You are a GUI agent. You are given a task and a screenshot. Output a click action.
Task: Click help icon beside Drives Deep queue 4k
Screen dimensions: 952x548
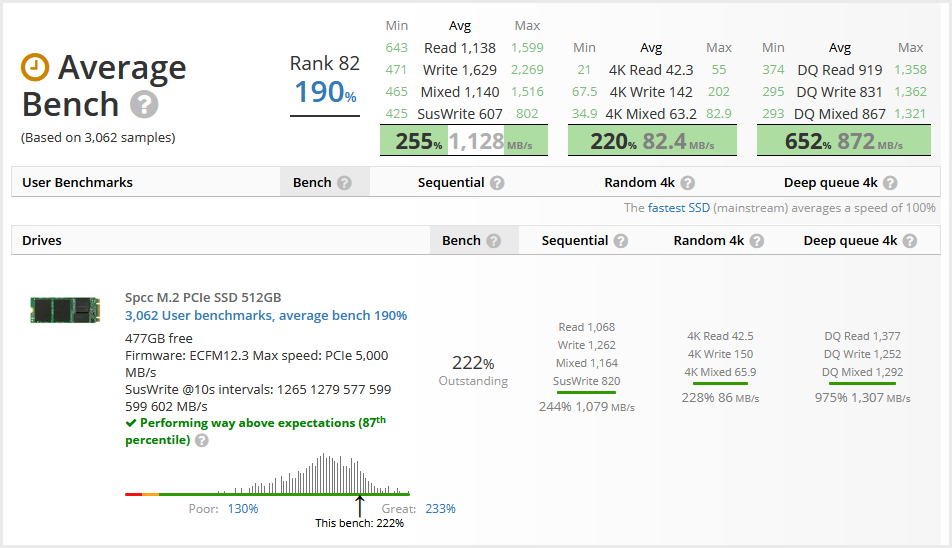coord(910,241)
